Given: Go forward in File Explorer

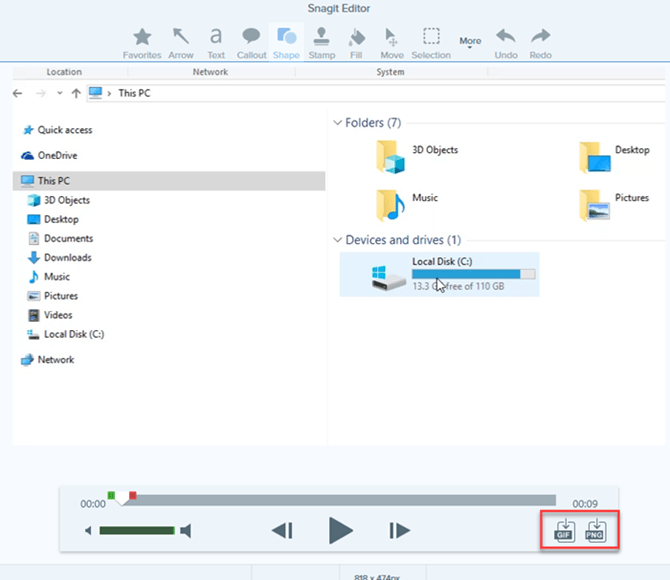Looking at the screenshot, I should click(x=41, y=93).
